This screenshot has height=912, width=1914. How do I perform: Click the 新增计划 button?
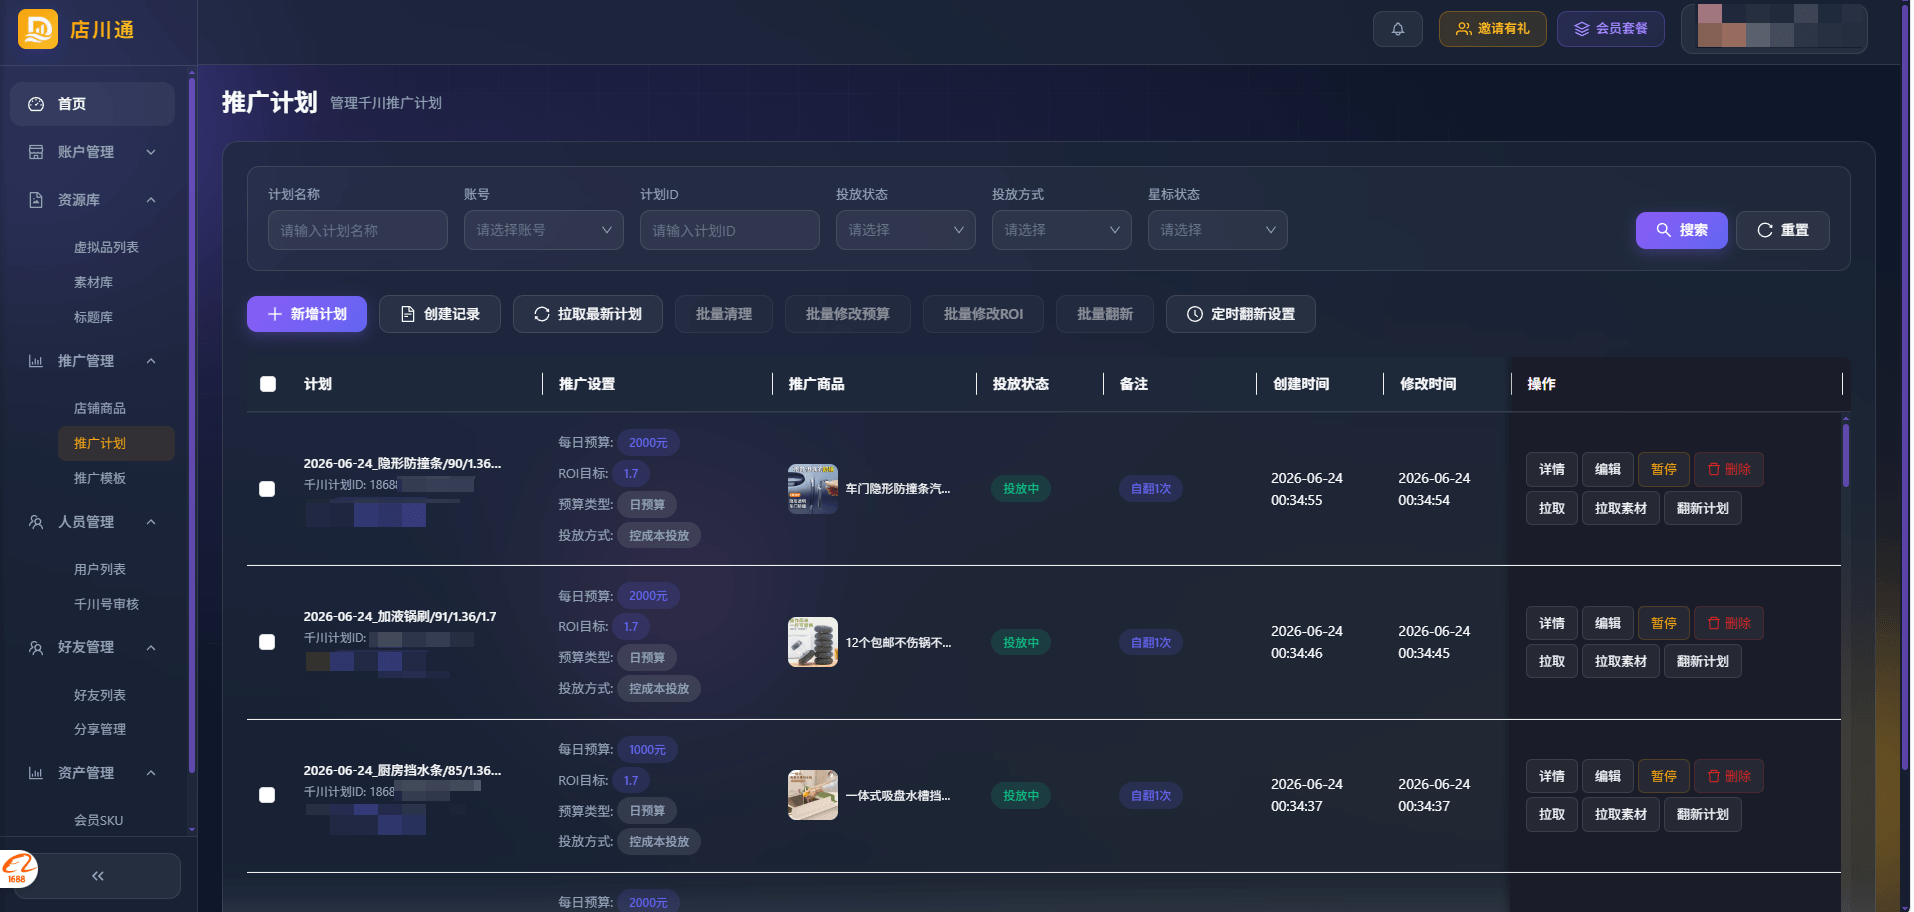pyautogui.click(x=306, y=314)
